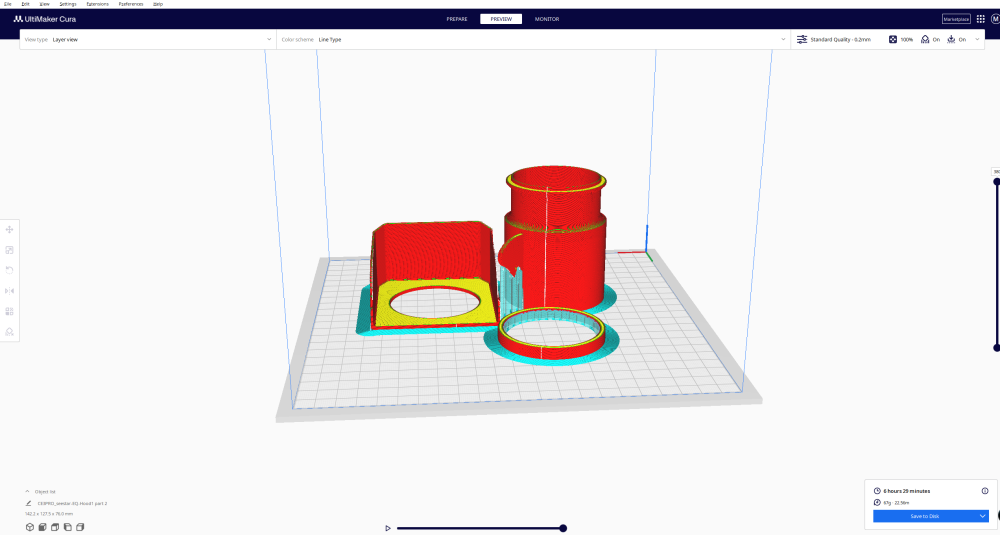Click the Save to Disk button
The image size is (1000, 535).
[x=924, y=516]
